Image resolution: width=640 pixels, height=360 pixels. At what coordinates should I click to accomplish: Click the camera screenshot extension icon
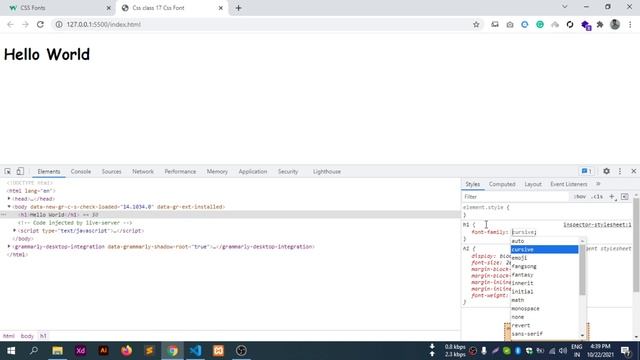(x=510, y=24)
